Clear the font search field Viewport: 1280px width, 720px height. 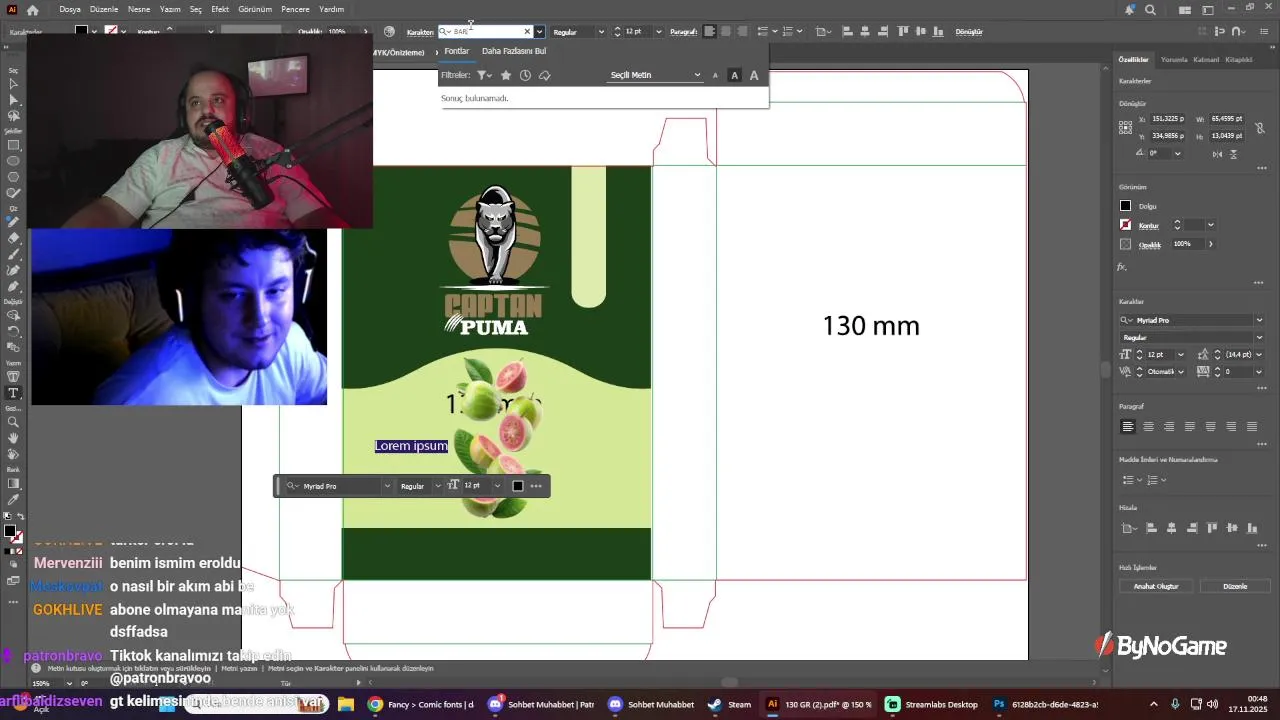(527, 32)
